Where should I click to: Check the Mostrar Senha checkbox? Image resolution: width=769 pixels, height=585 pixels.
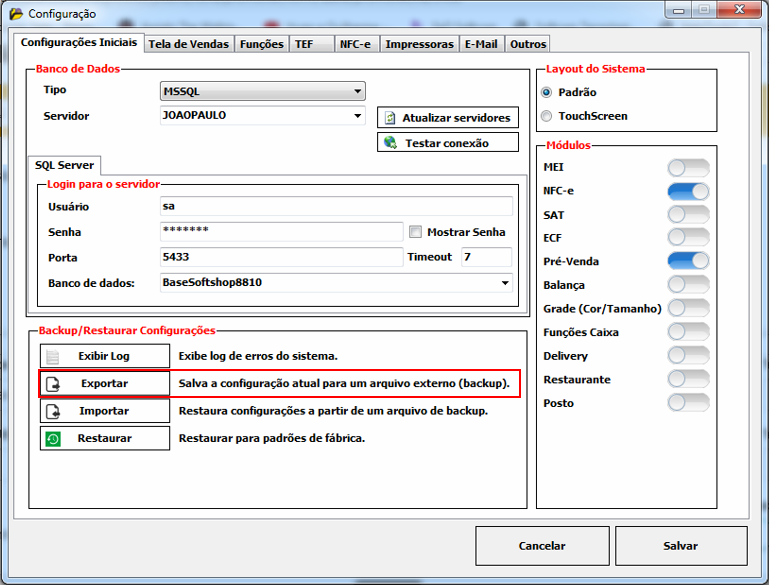(415, 232)
